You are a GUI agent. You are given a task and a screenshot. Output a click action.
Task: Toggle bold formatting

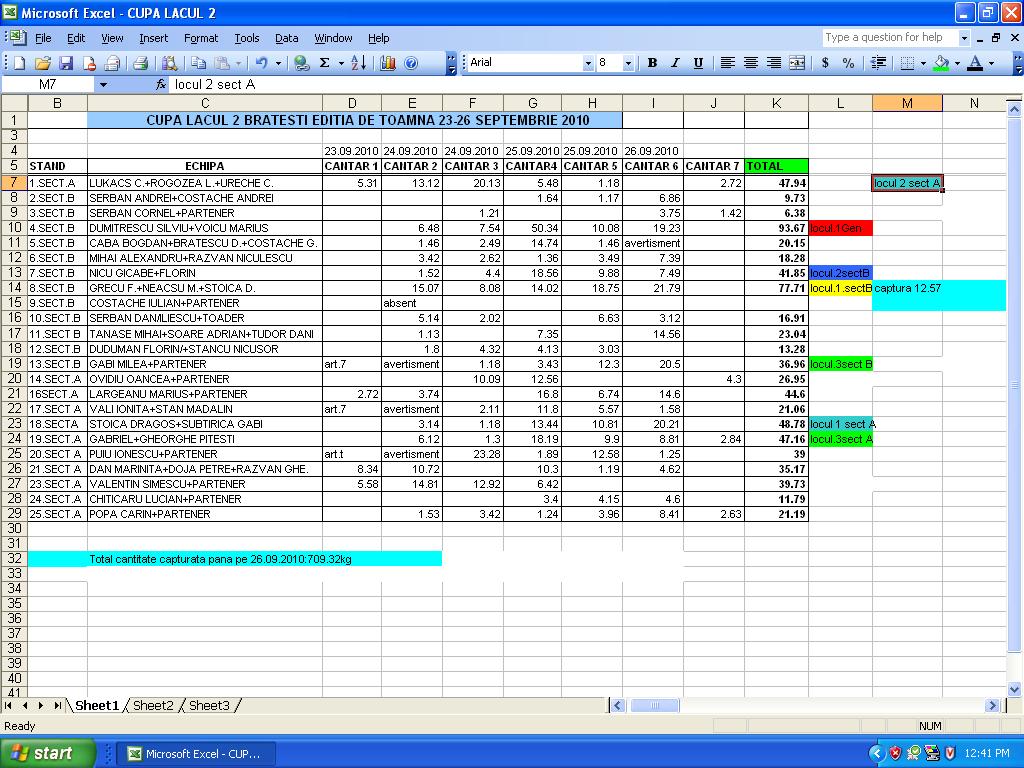click(652, 63)
